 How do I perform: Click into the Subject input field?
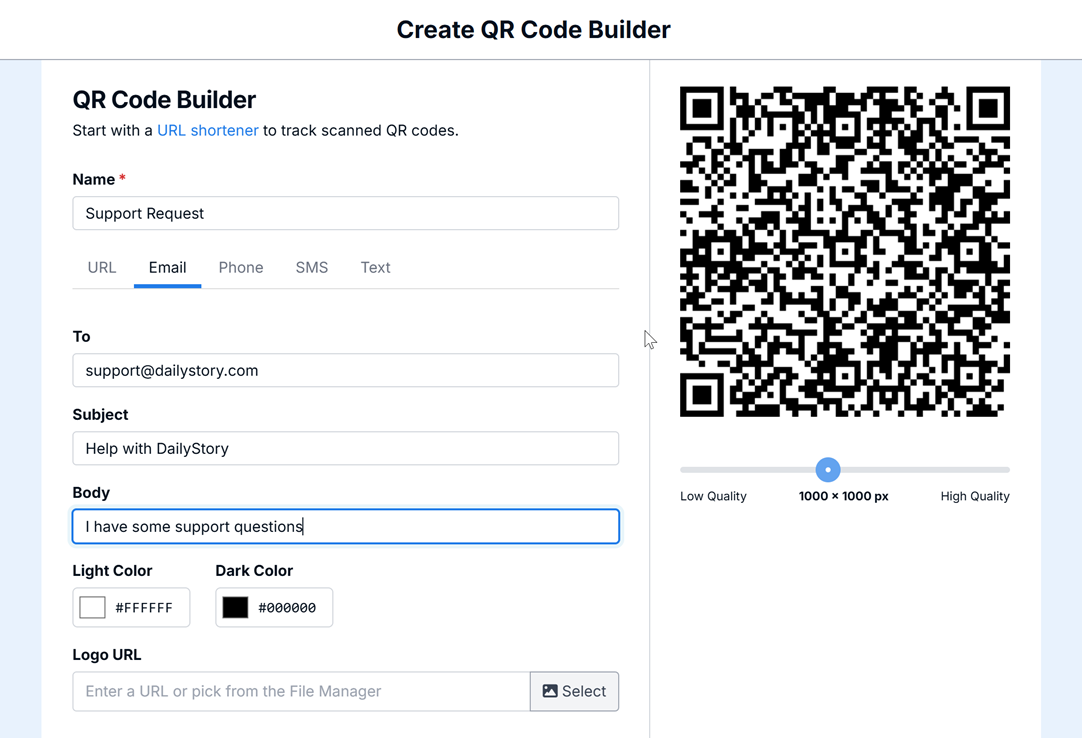(x=345, y=448)
